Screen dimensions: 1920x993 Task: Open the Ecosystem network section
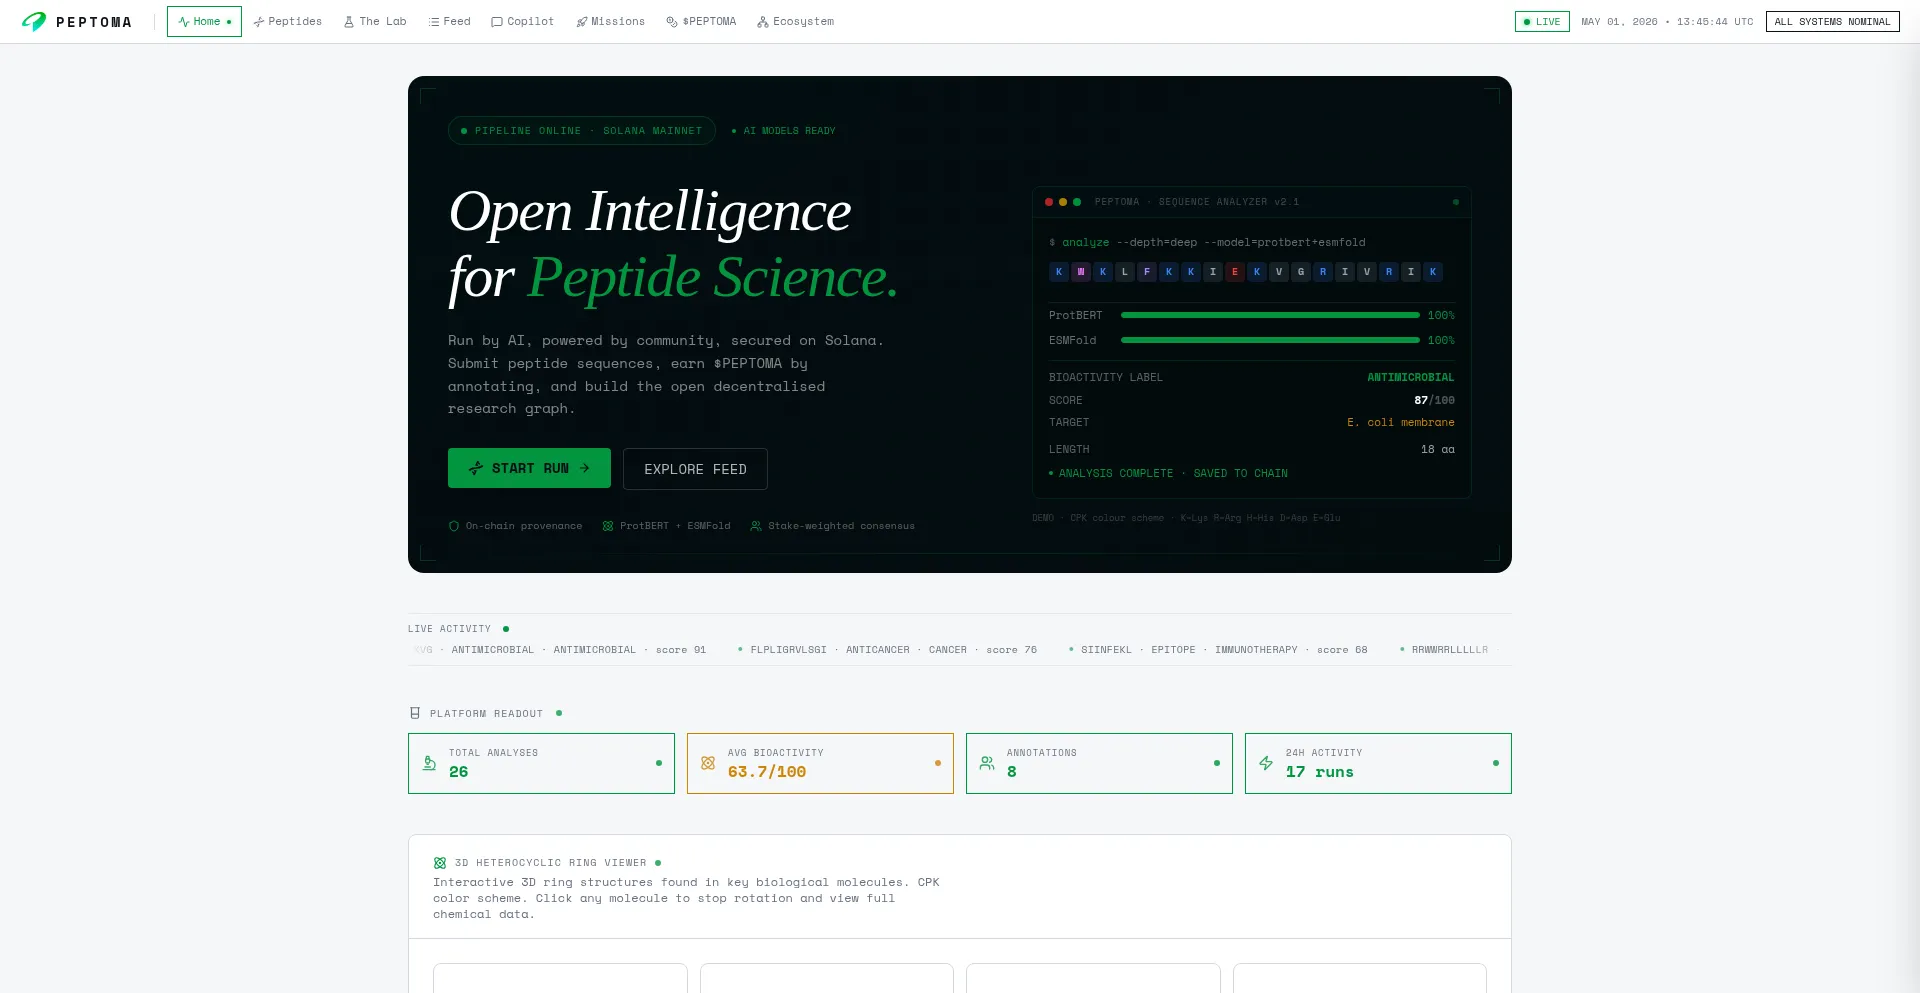tap(795, 21)
